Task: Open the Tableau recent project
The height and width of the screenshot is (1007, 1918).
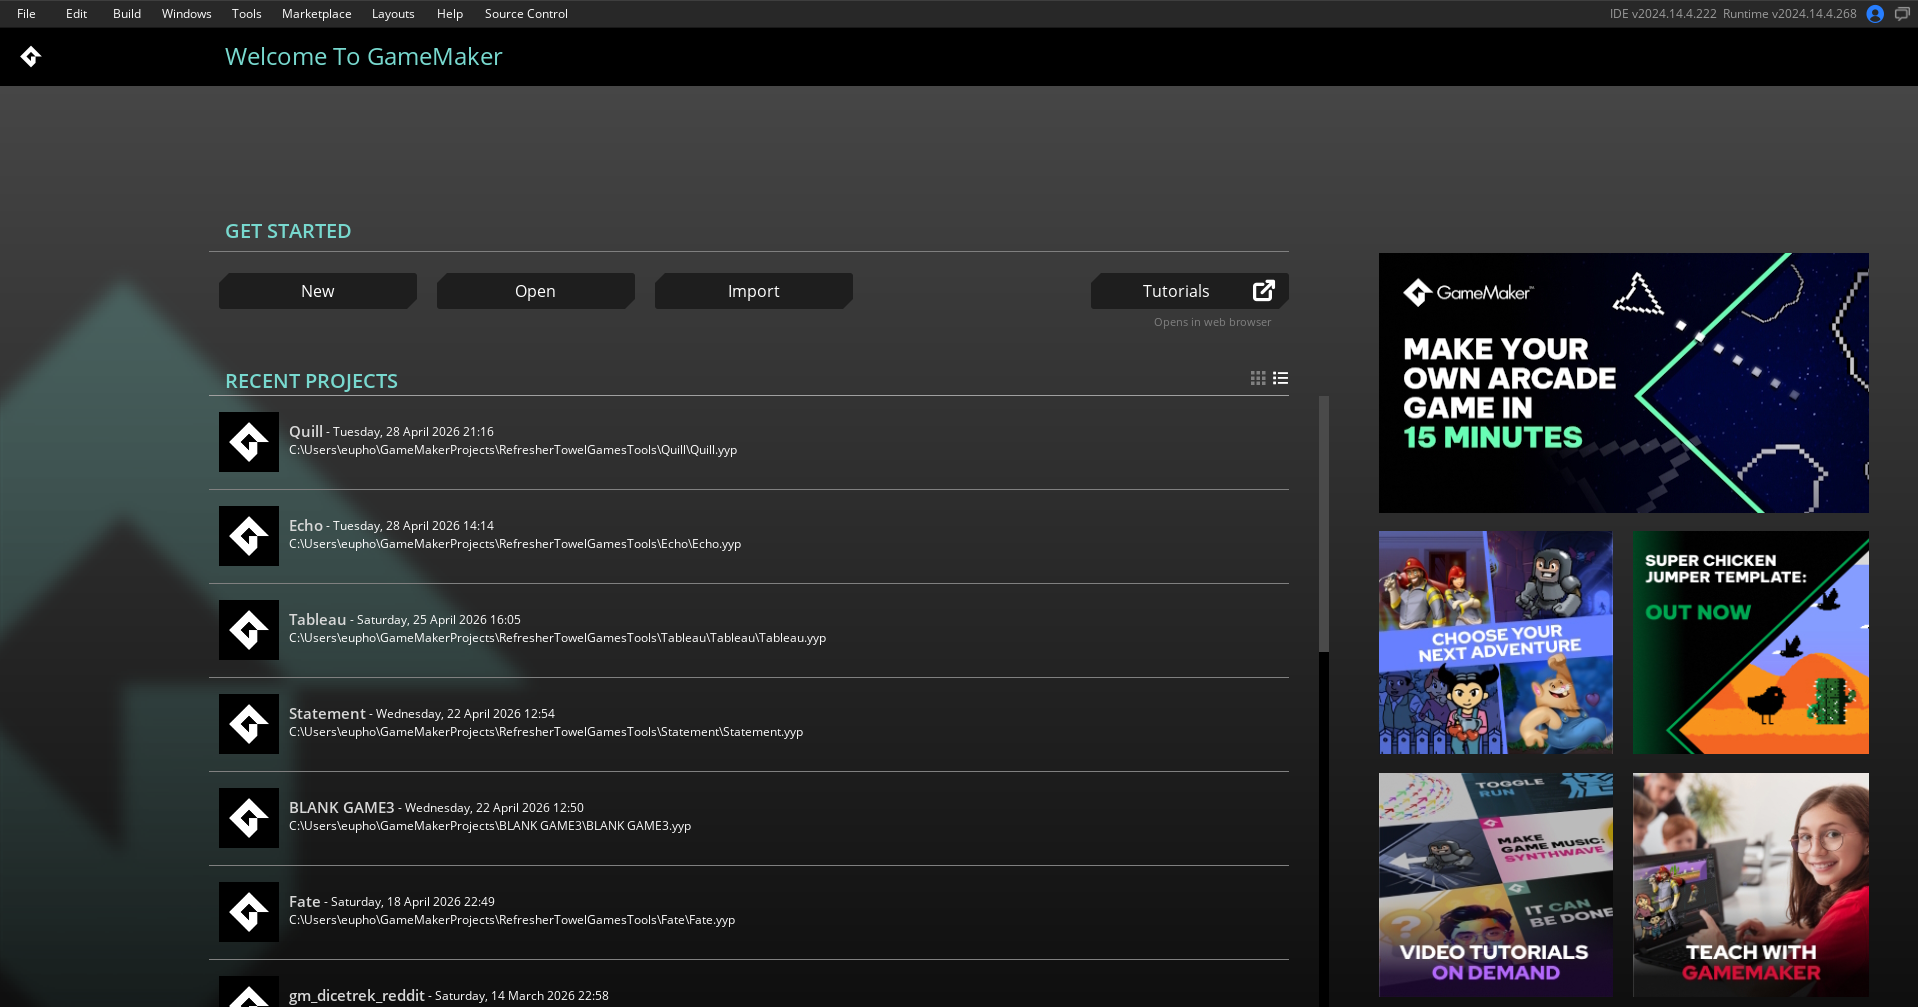Action: (x=749, y=630)
